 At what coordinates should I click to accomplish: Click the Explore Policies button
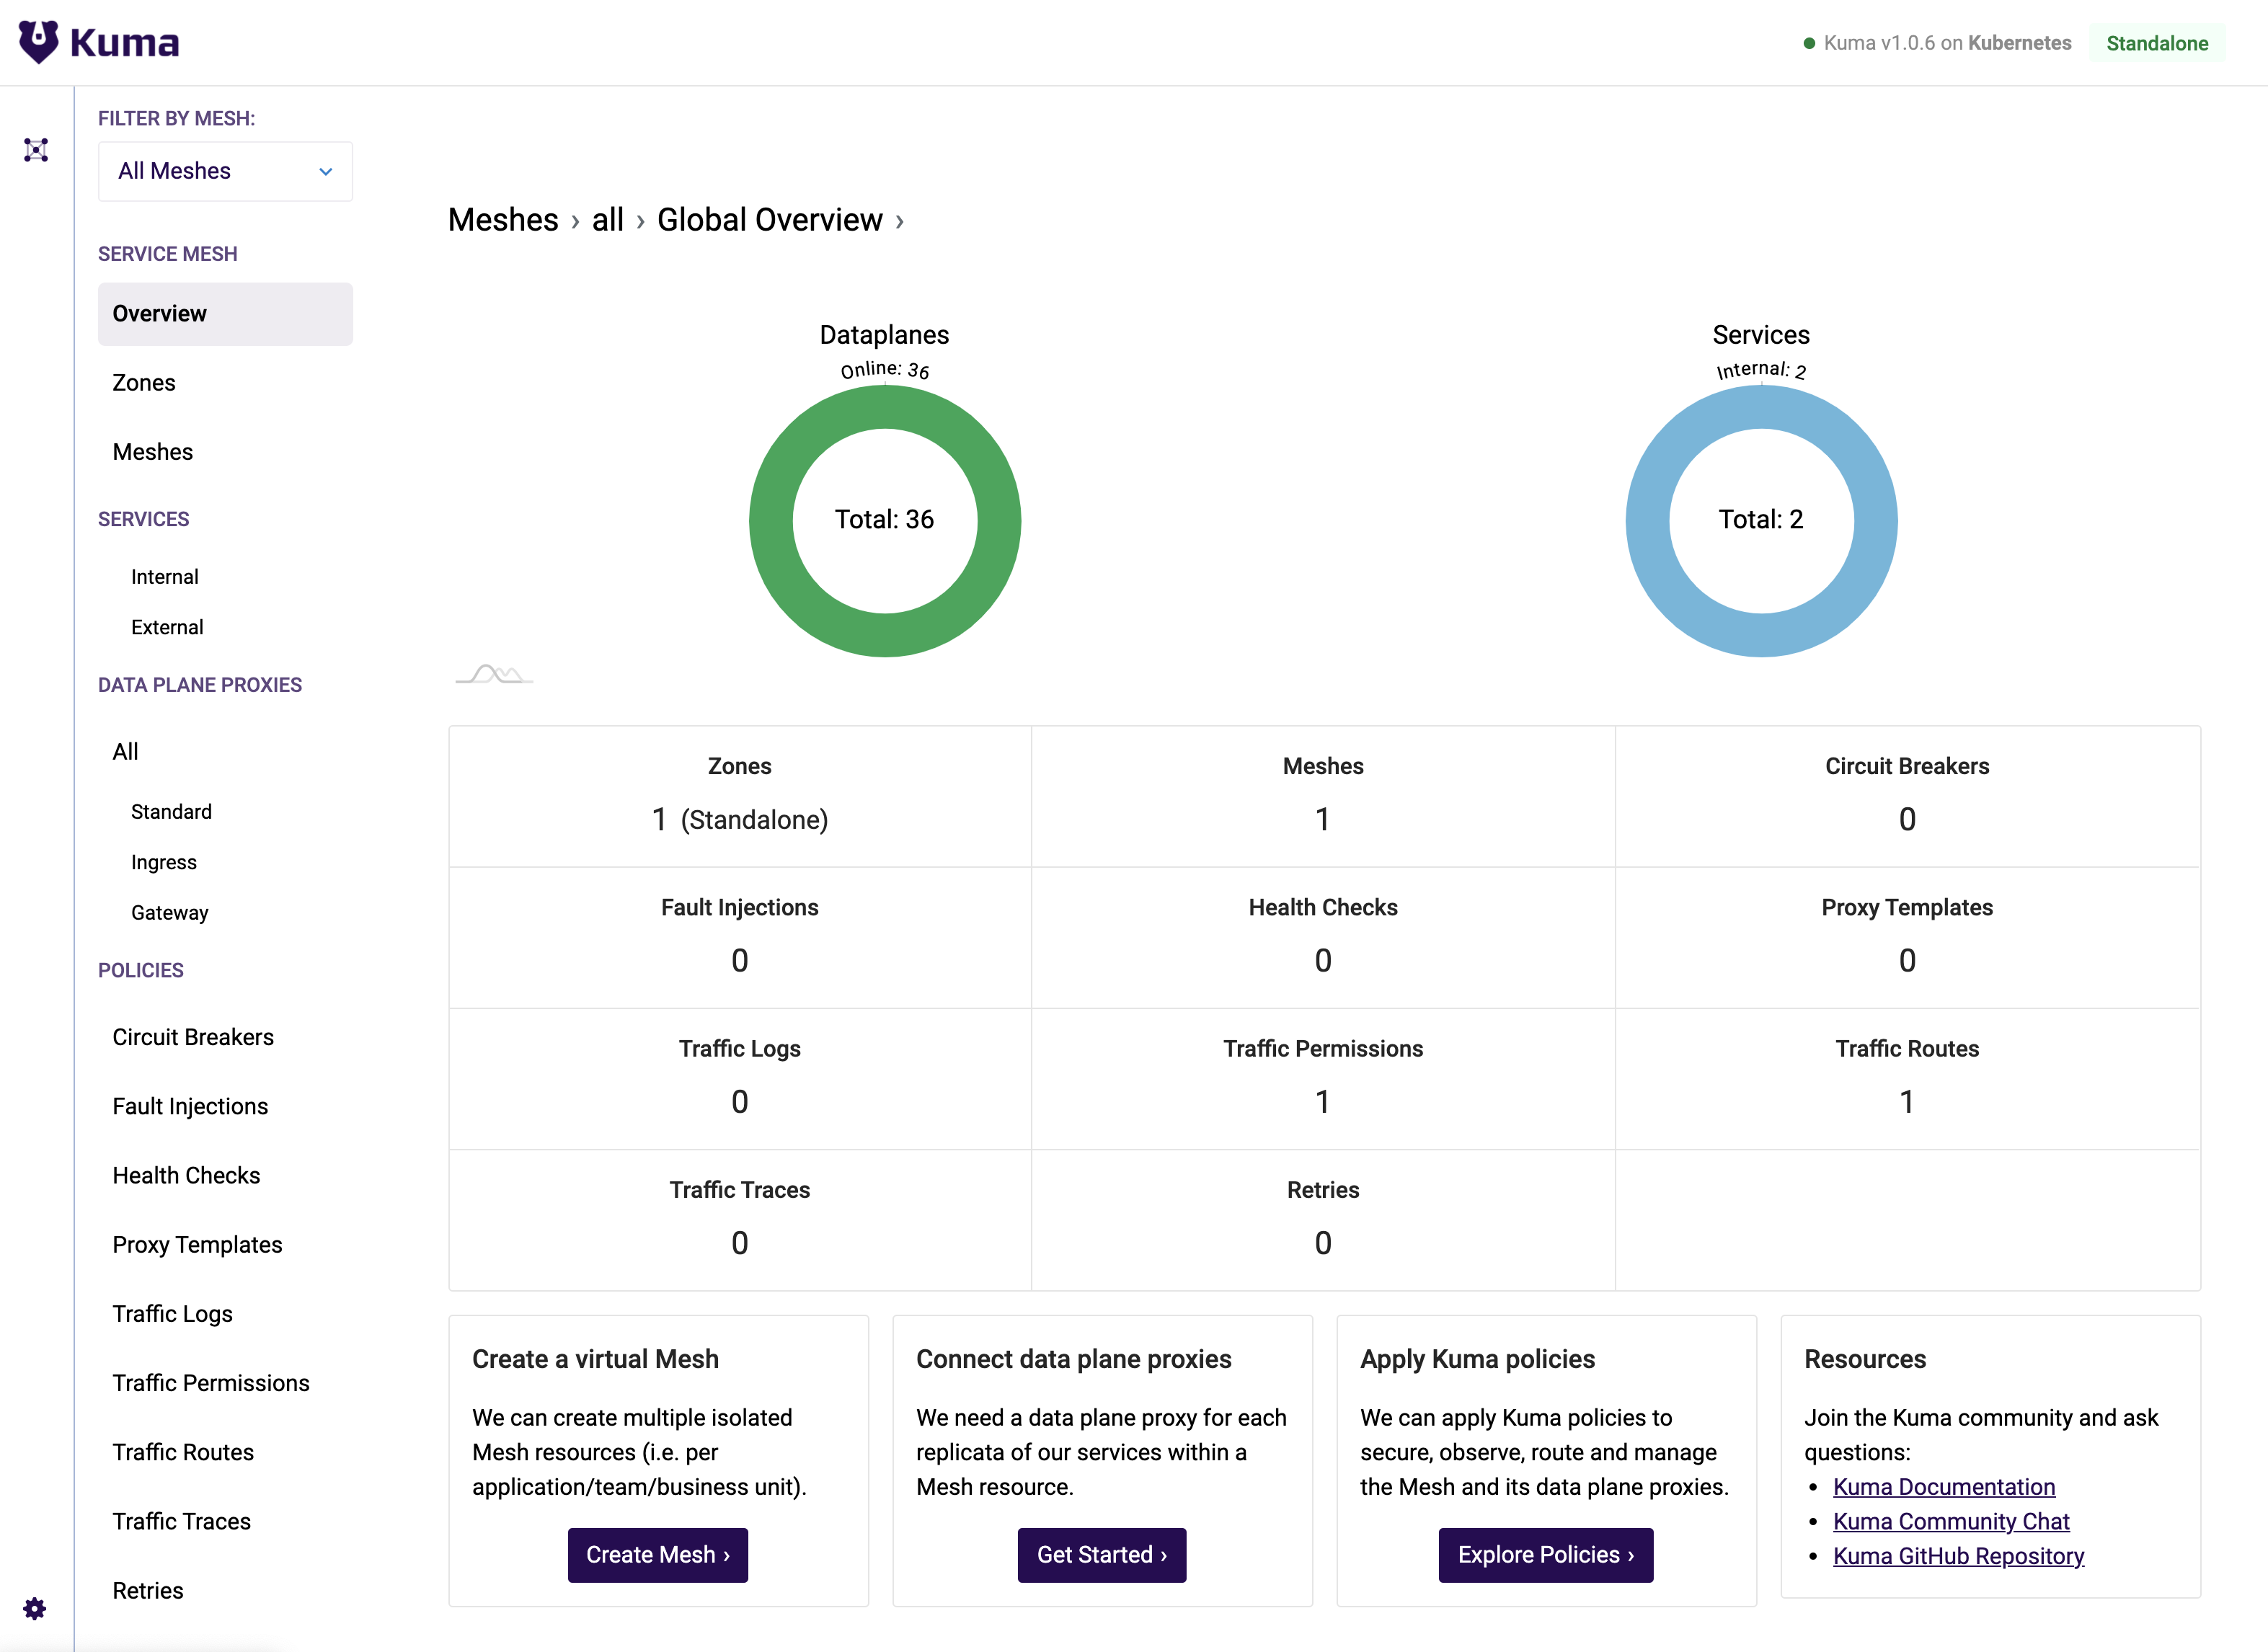click(1545, 1555)
